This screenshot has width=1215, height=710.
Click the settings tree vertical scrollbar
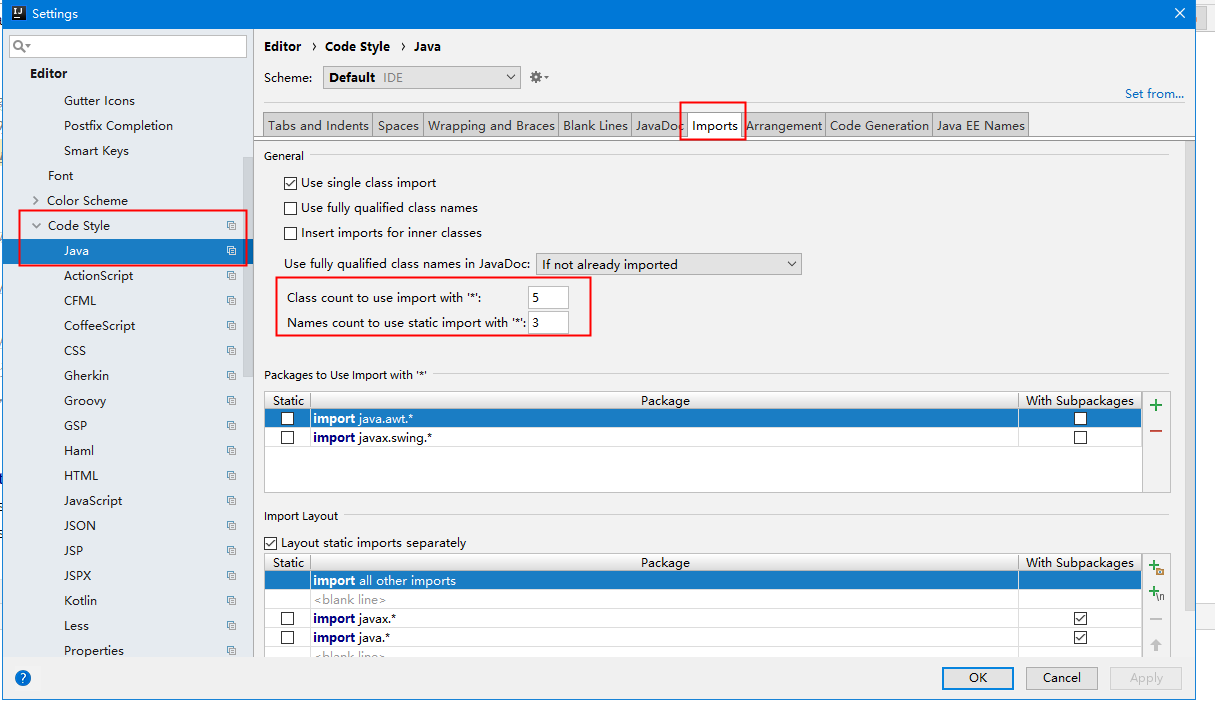248,265
